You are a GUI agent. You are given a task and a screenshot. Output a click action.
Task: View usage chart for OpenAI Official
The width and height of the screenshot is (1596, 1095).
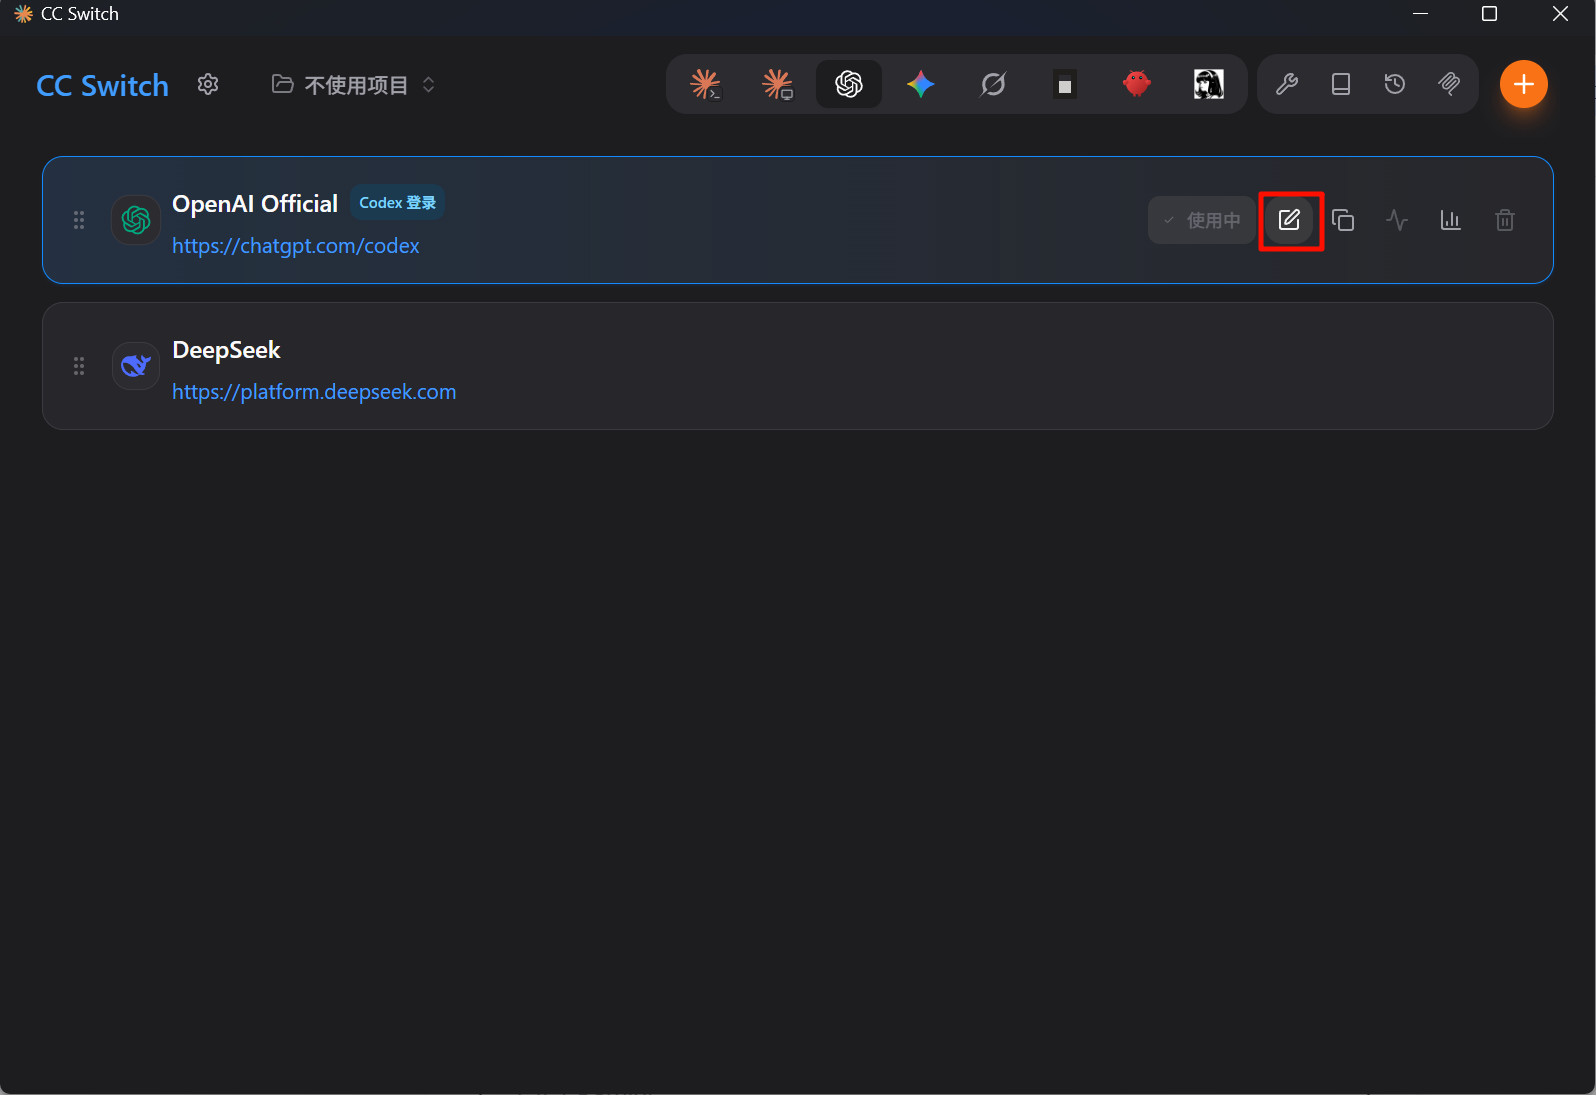point(1451,220)
